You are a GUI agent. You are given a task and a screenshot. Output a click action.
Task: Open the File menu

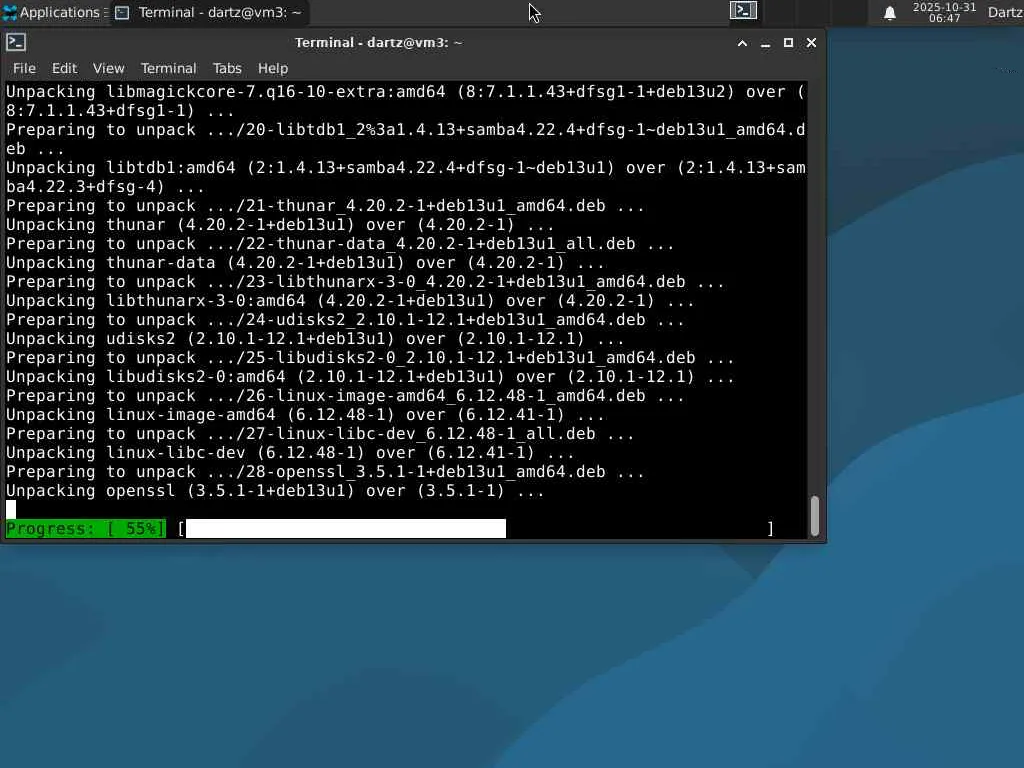tap(24, 68)
